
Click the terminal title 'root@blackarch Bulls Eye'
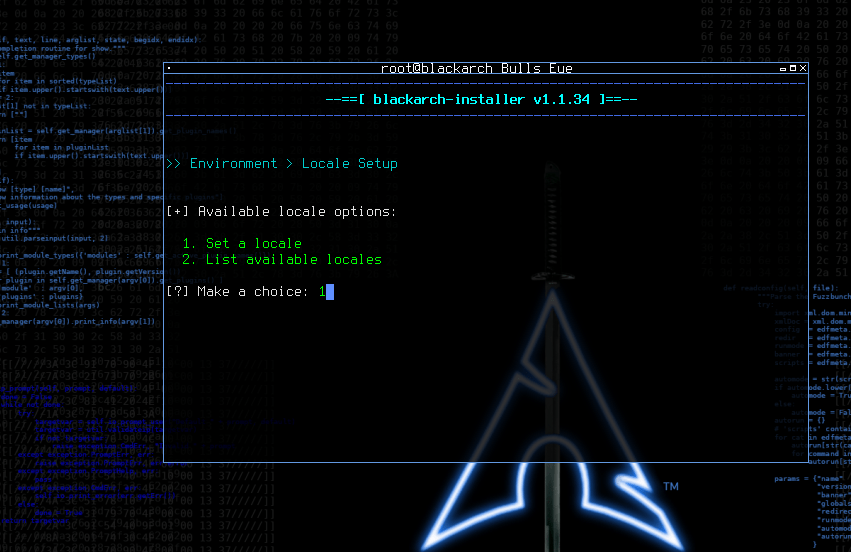pyautogui.click(x=477, y=68)
